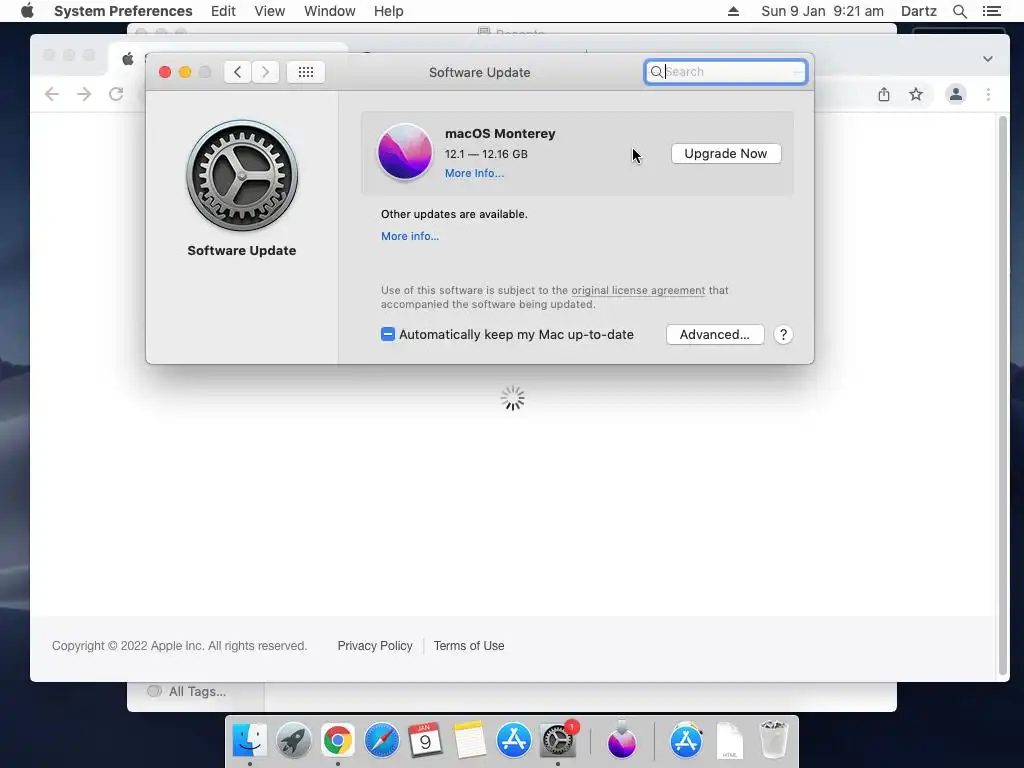
Task: Focus the Search field in Software Update
Action: [726, 72]
